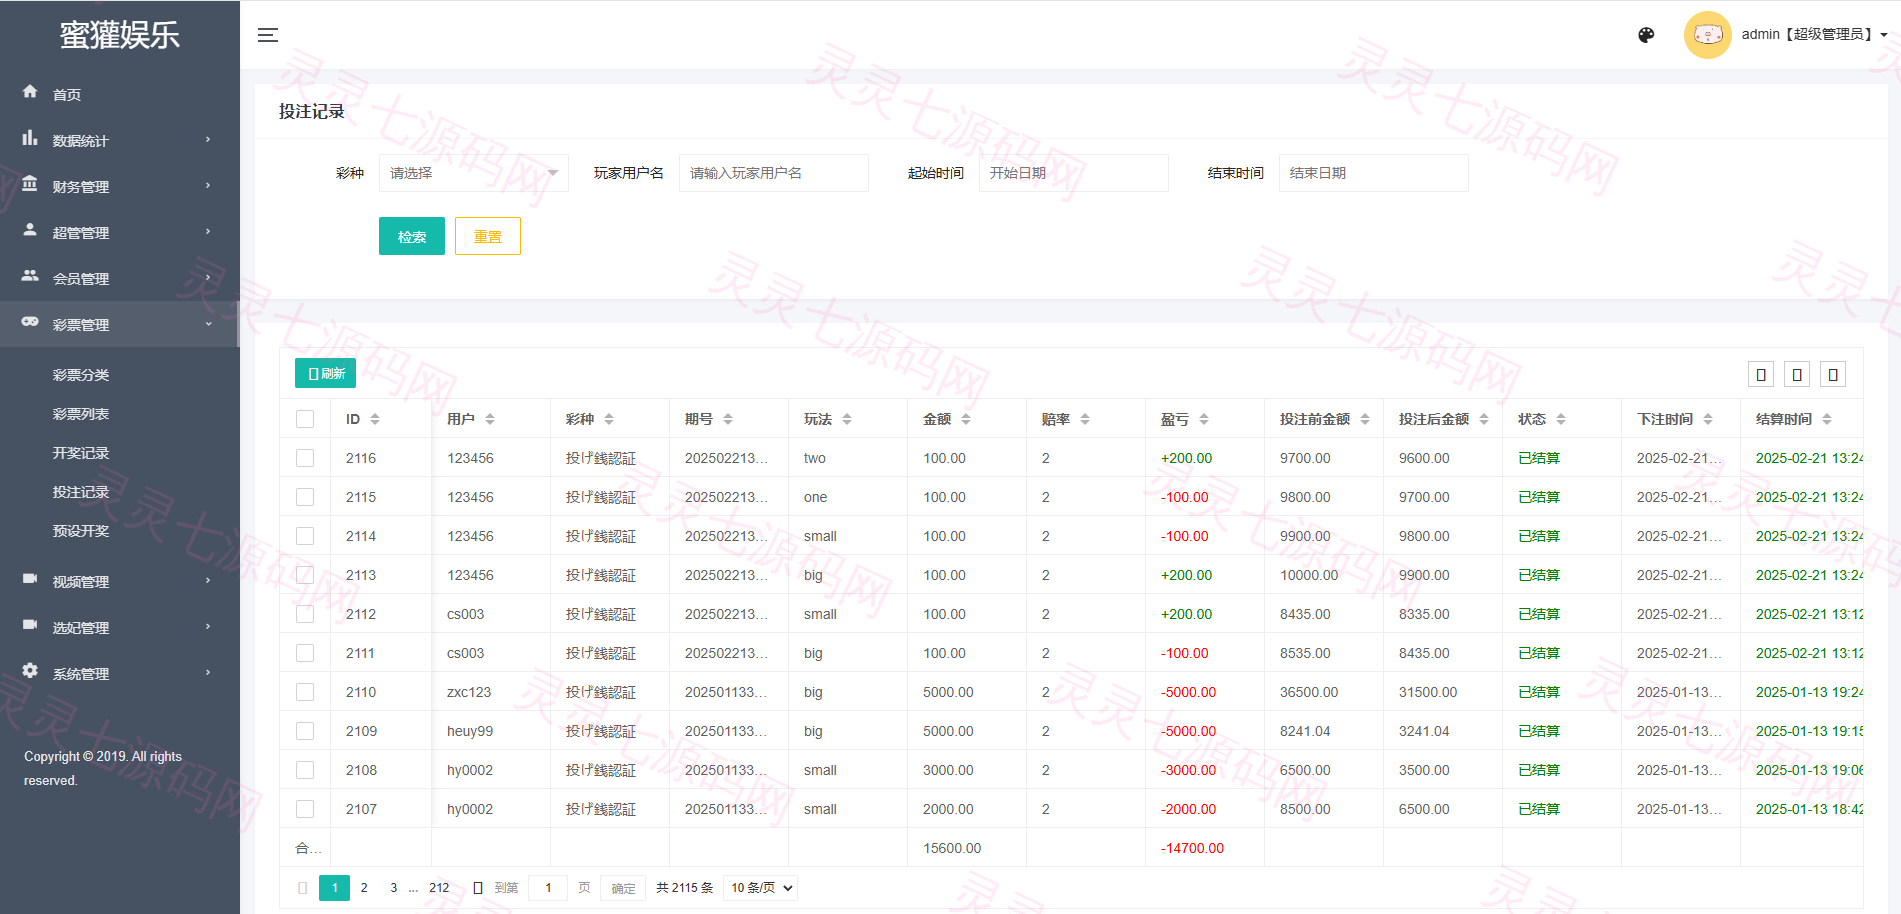This screenshot has height=914, width=1901.
Task: Focus the 玩家用户名 input field
Action: point(774,173)
